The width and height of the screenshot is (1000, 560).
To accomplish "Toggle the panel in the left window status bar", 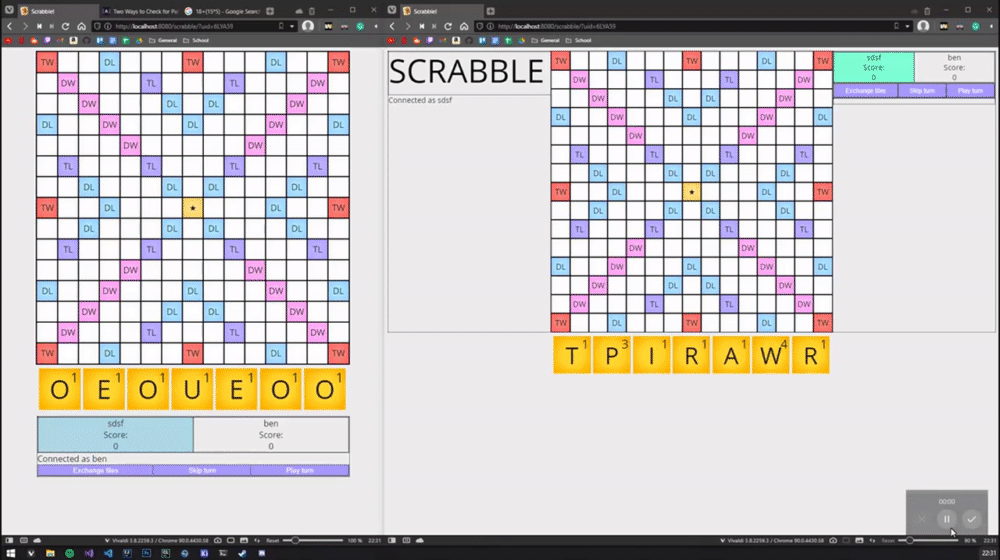I will [x=9, y=540].
